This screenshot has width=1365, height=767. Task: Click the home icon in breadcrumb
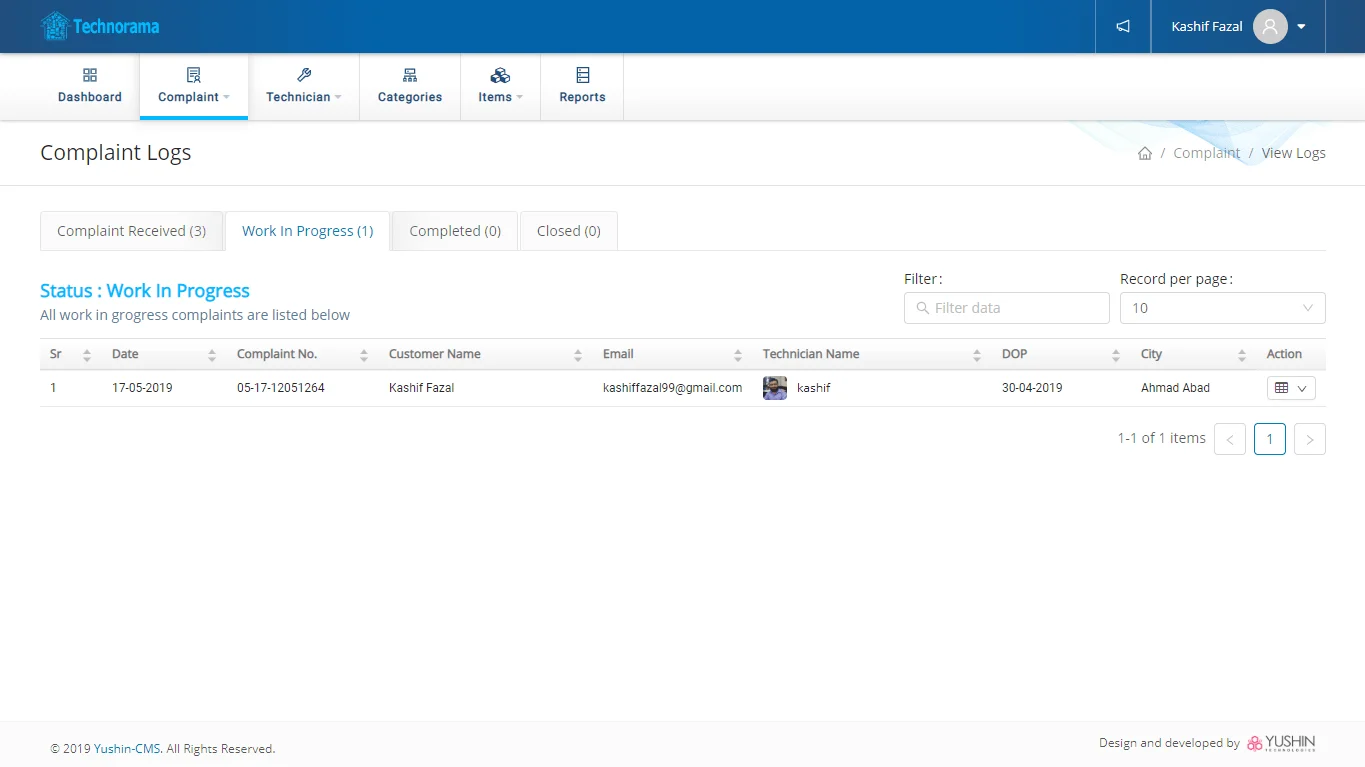click(1145, 153)
